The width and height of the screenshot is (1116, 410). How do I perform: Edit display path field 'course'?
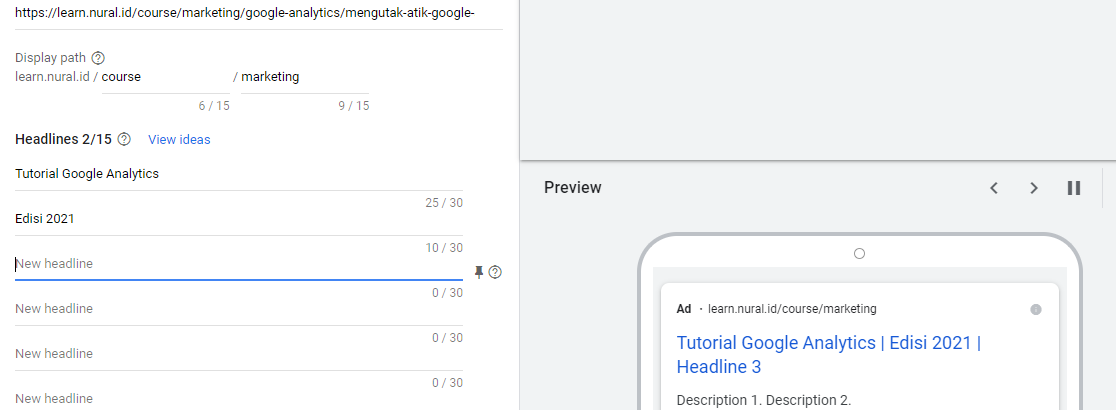[x=166, y=77]
